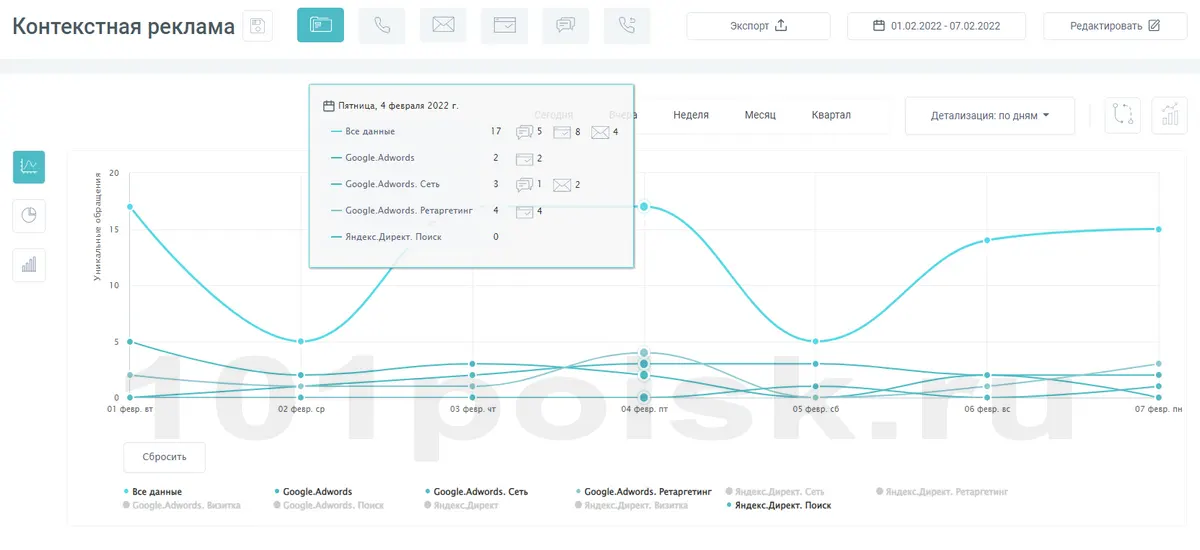Click the 06 февр. data point on top line
The height and width of the screenshot is (550, 1200).
[987, 240]
